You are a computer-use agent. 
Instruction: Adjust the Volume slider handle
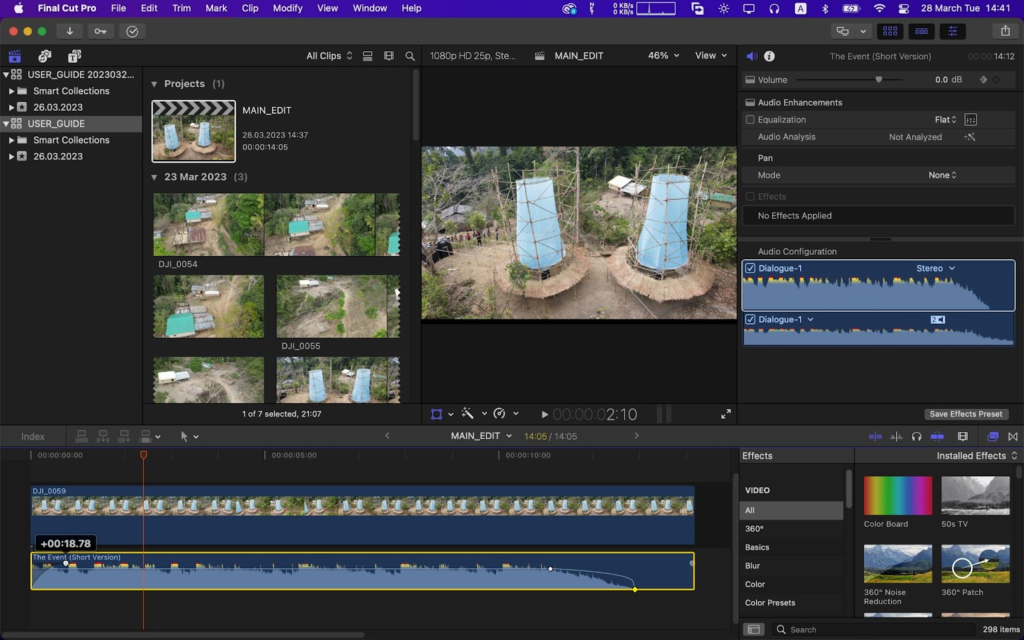point(879,80)
